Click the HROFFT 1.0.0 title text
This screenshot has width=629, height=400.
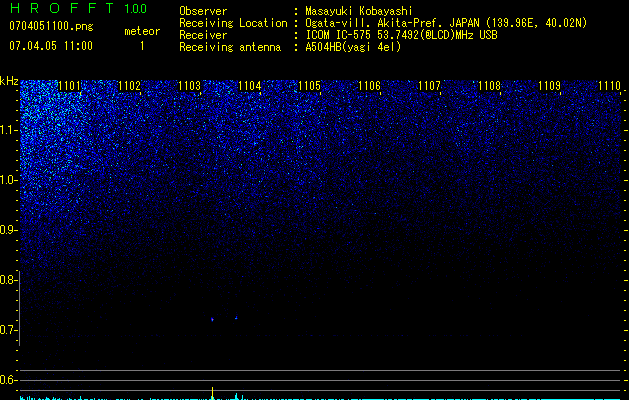tap(78, 8)
